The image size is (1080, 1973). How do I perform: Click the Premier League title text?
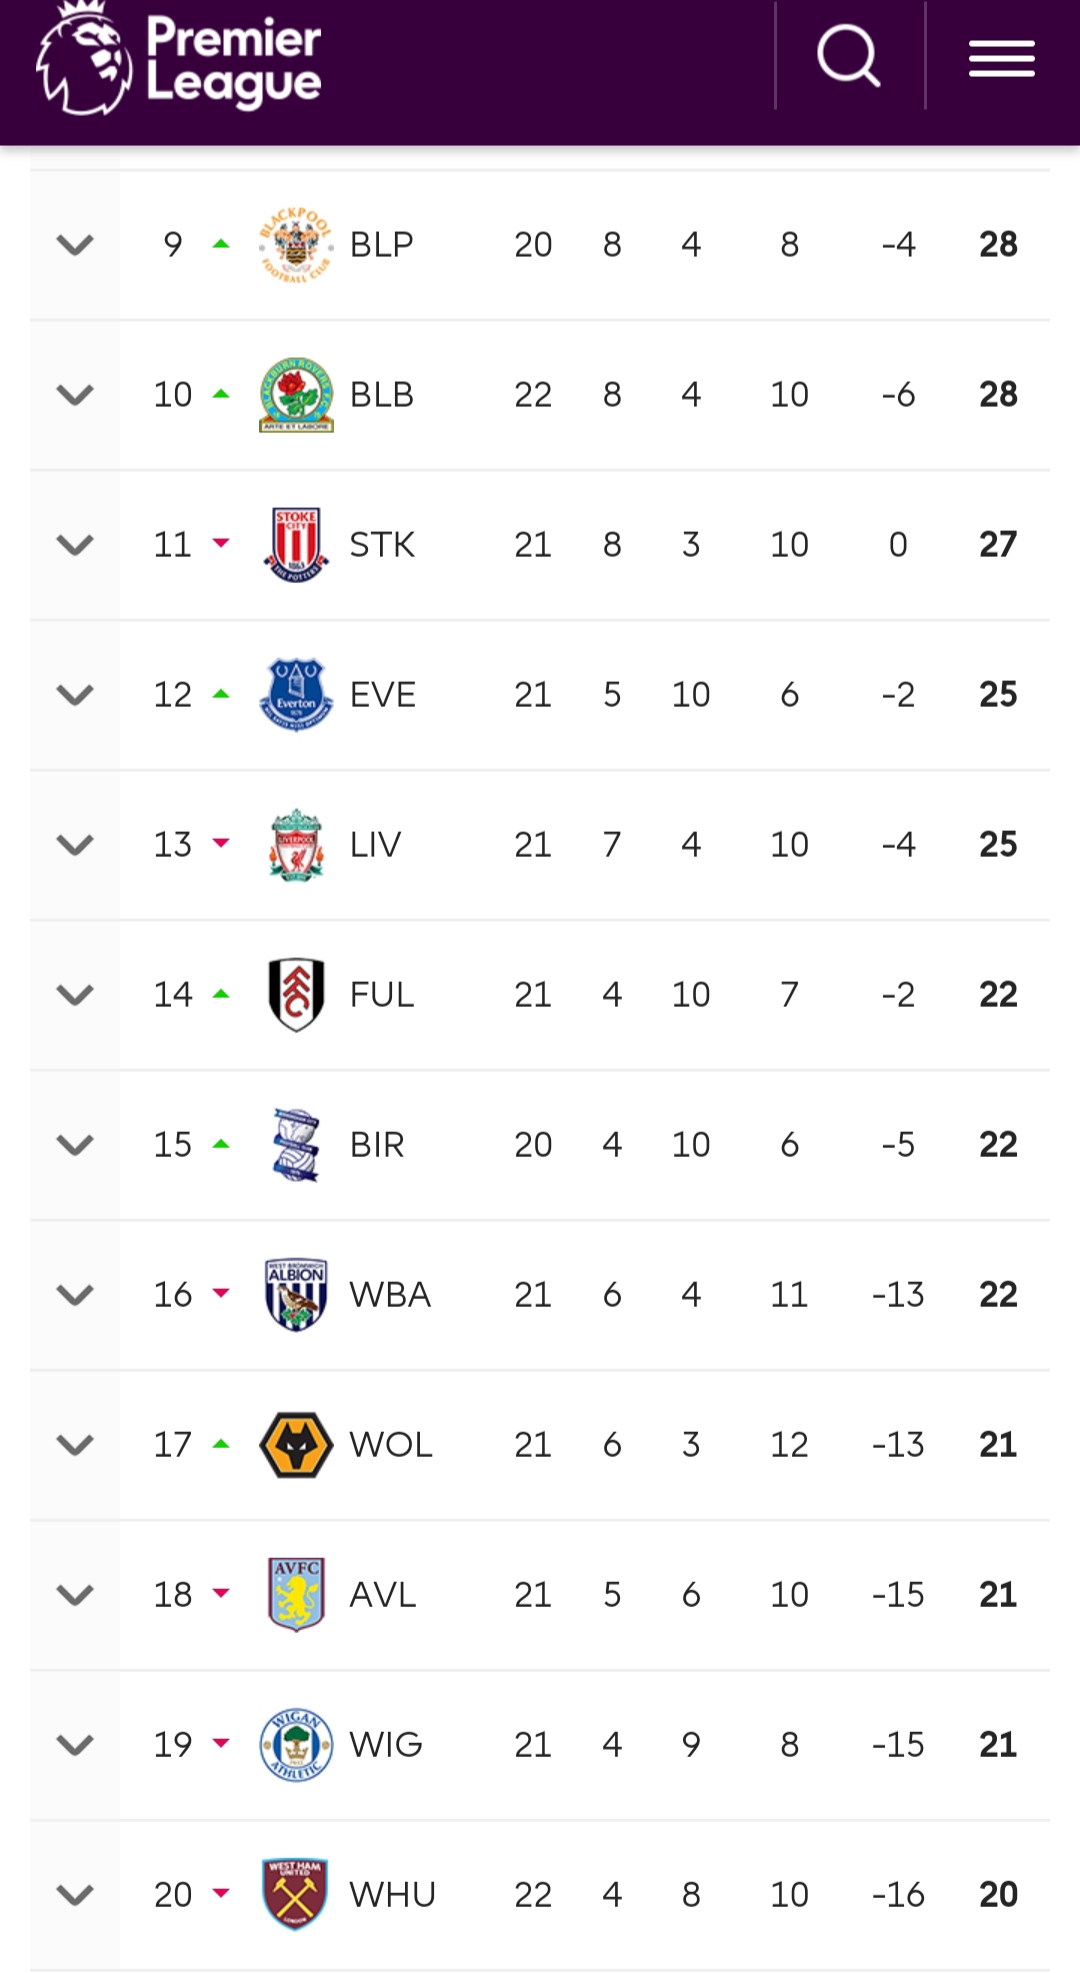coord(234,60)
